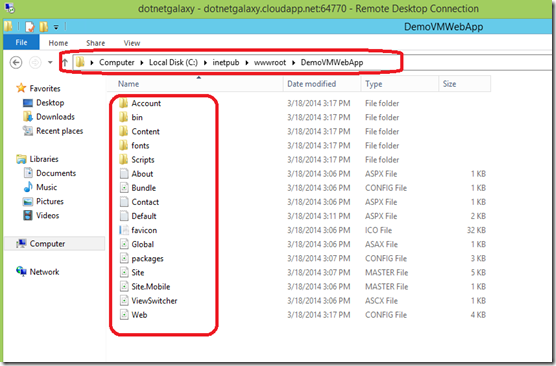Viewport: 556px width, 366px height.
Task: Select the Contact ASPX file icon
Action: click(124, 202)
